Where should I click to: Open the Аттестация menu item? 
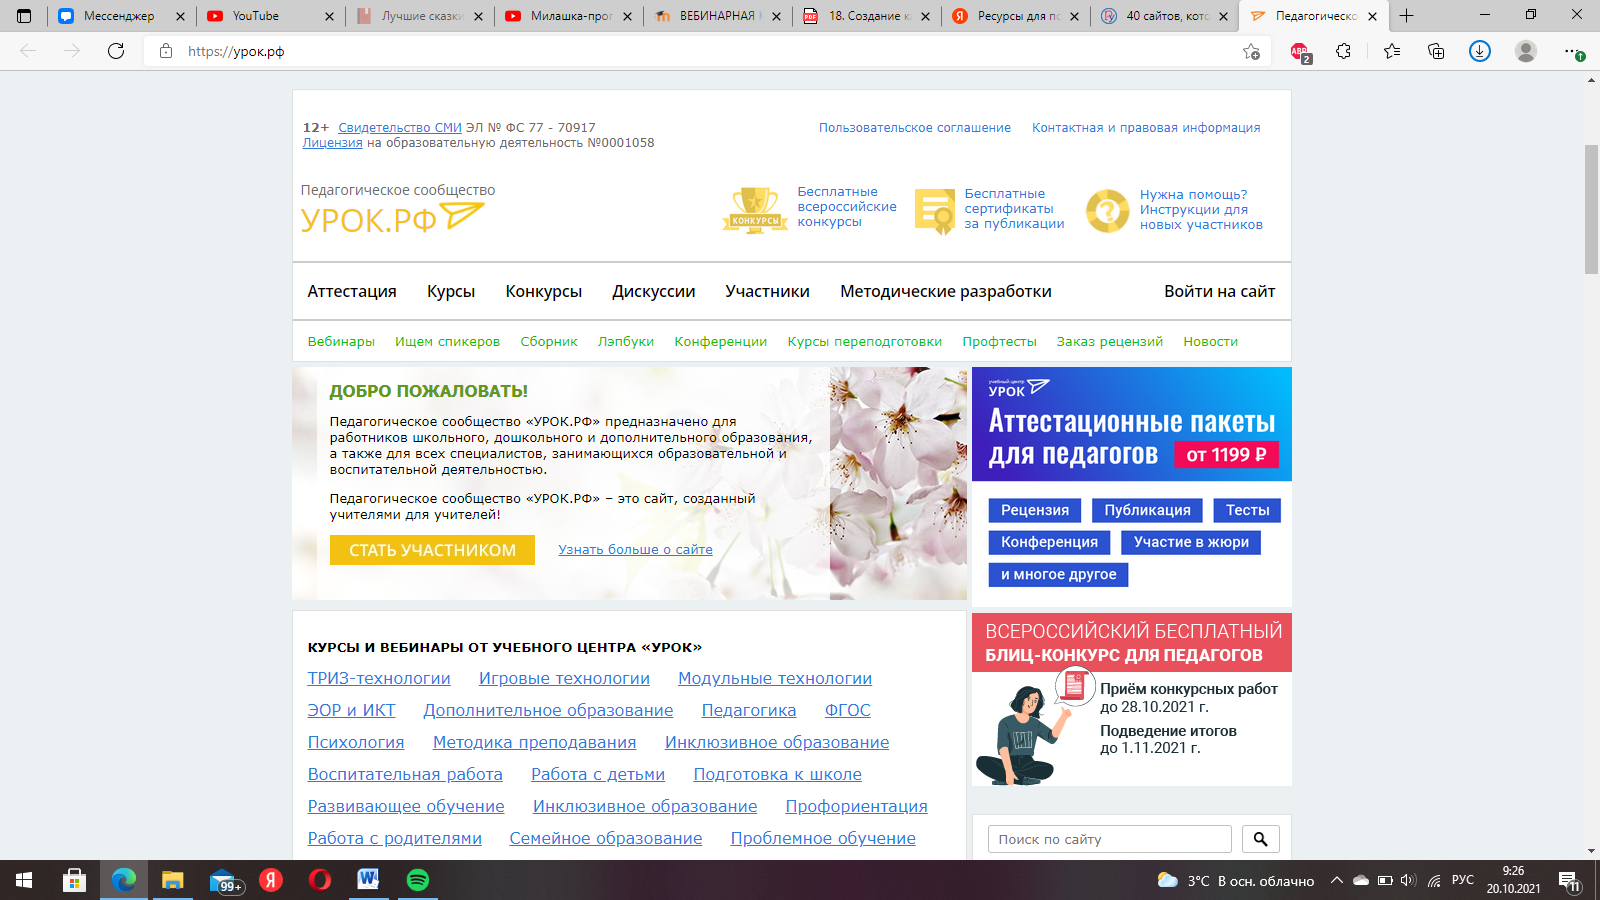pos(352,291)
